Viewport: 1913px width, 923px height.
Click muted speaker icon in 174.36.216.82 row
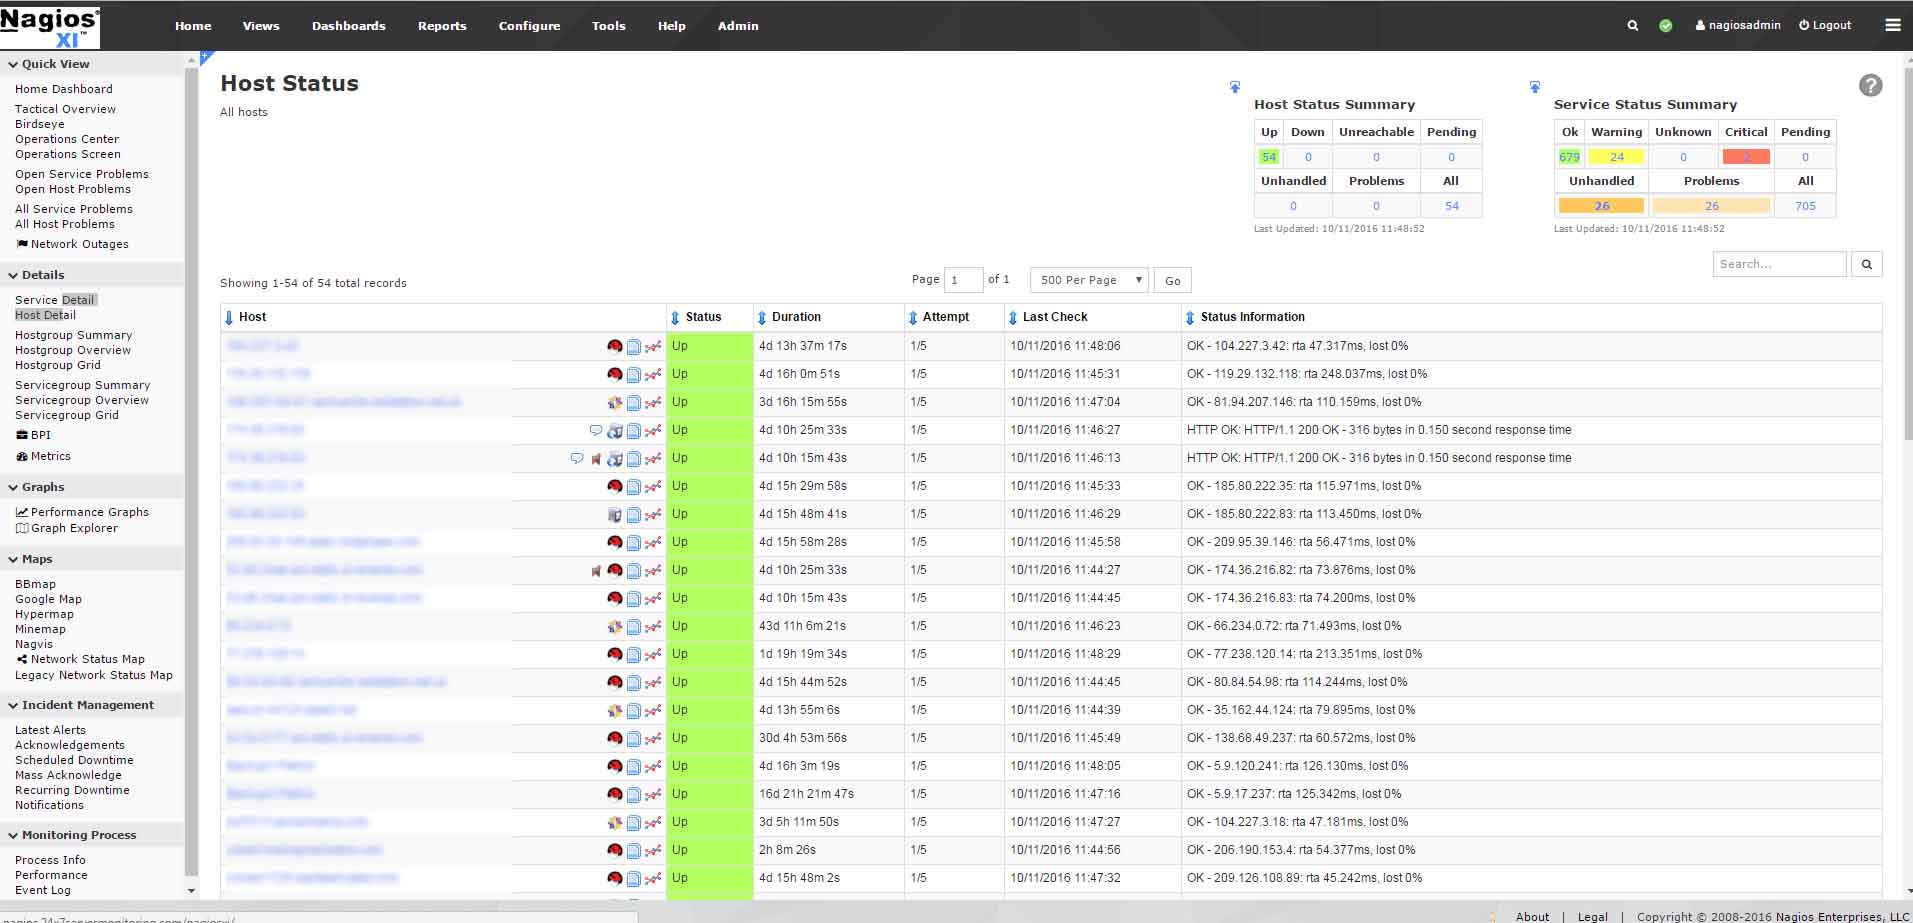(x=596, y=571)
